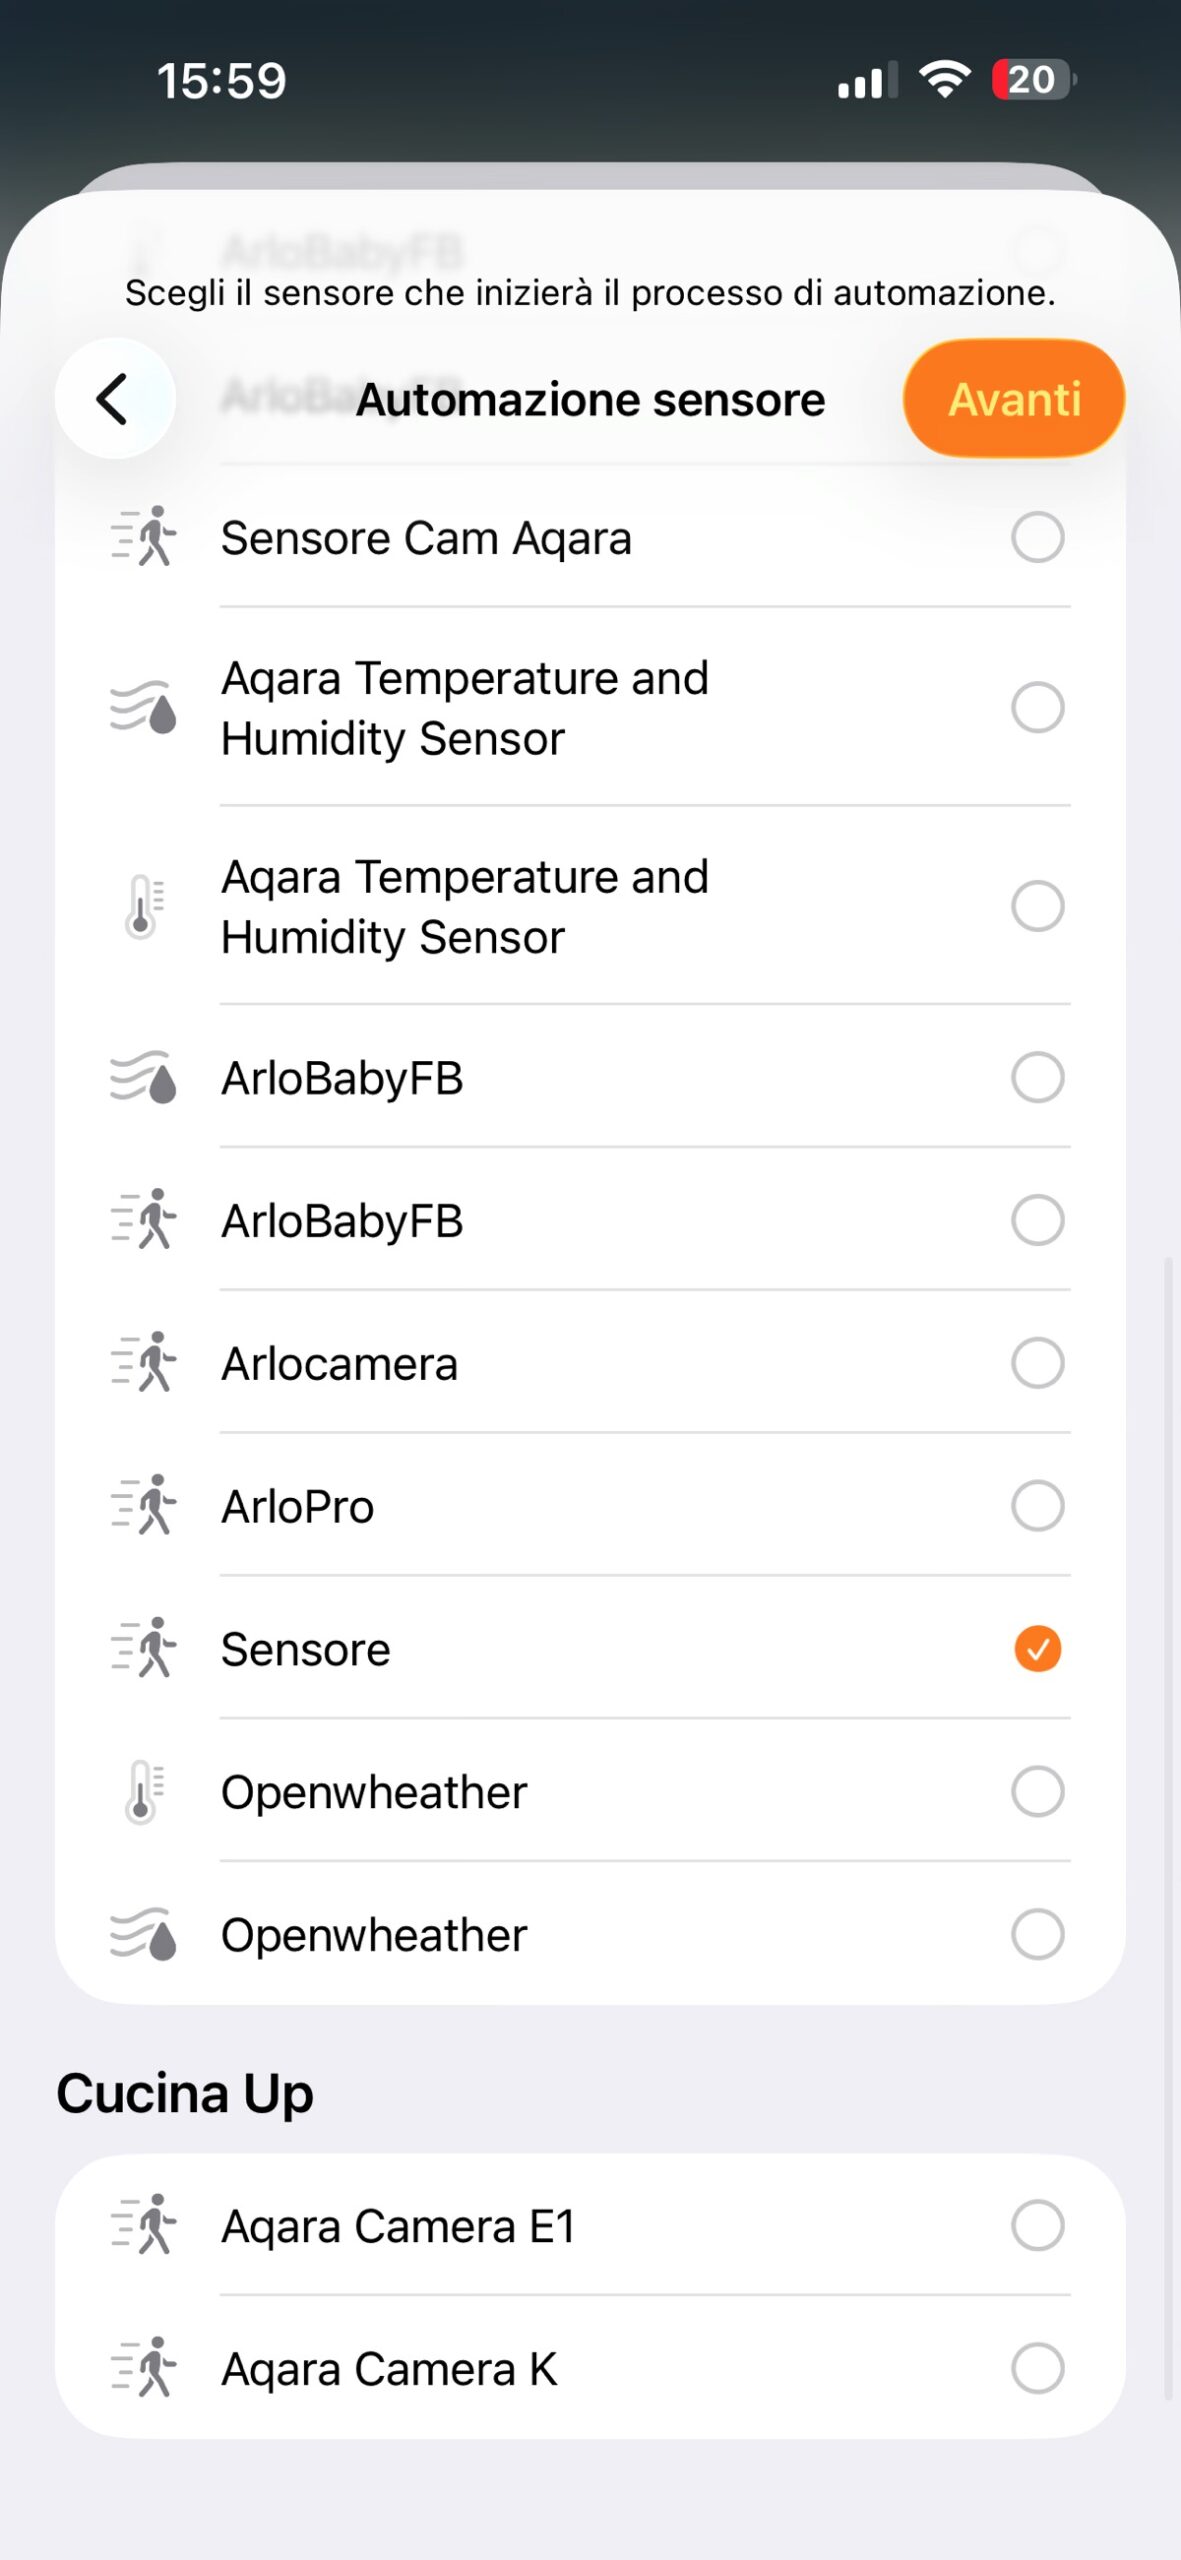Tap the Cucina Up section header
Image resolution: width=1181 pixels, height=2560 pixels.
[x=185, y=2094]
